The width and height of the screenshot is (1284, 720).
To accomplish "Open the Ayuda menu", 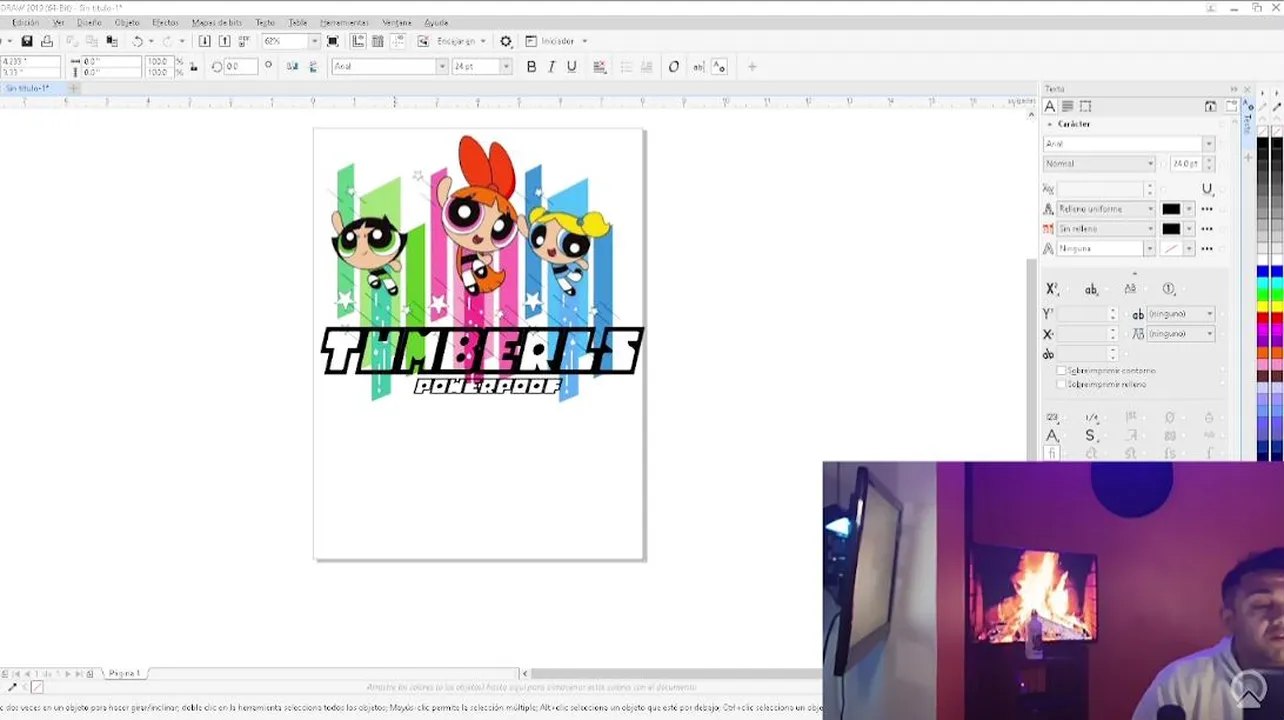I will tap(436, 22).
